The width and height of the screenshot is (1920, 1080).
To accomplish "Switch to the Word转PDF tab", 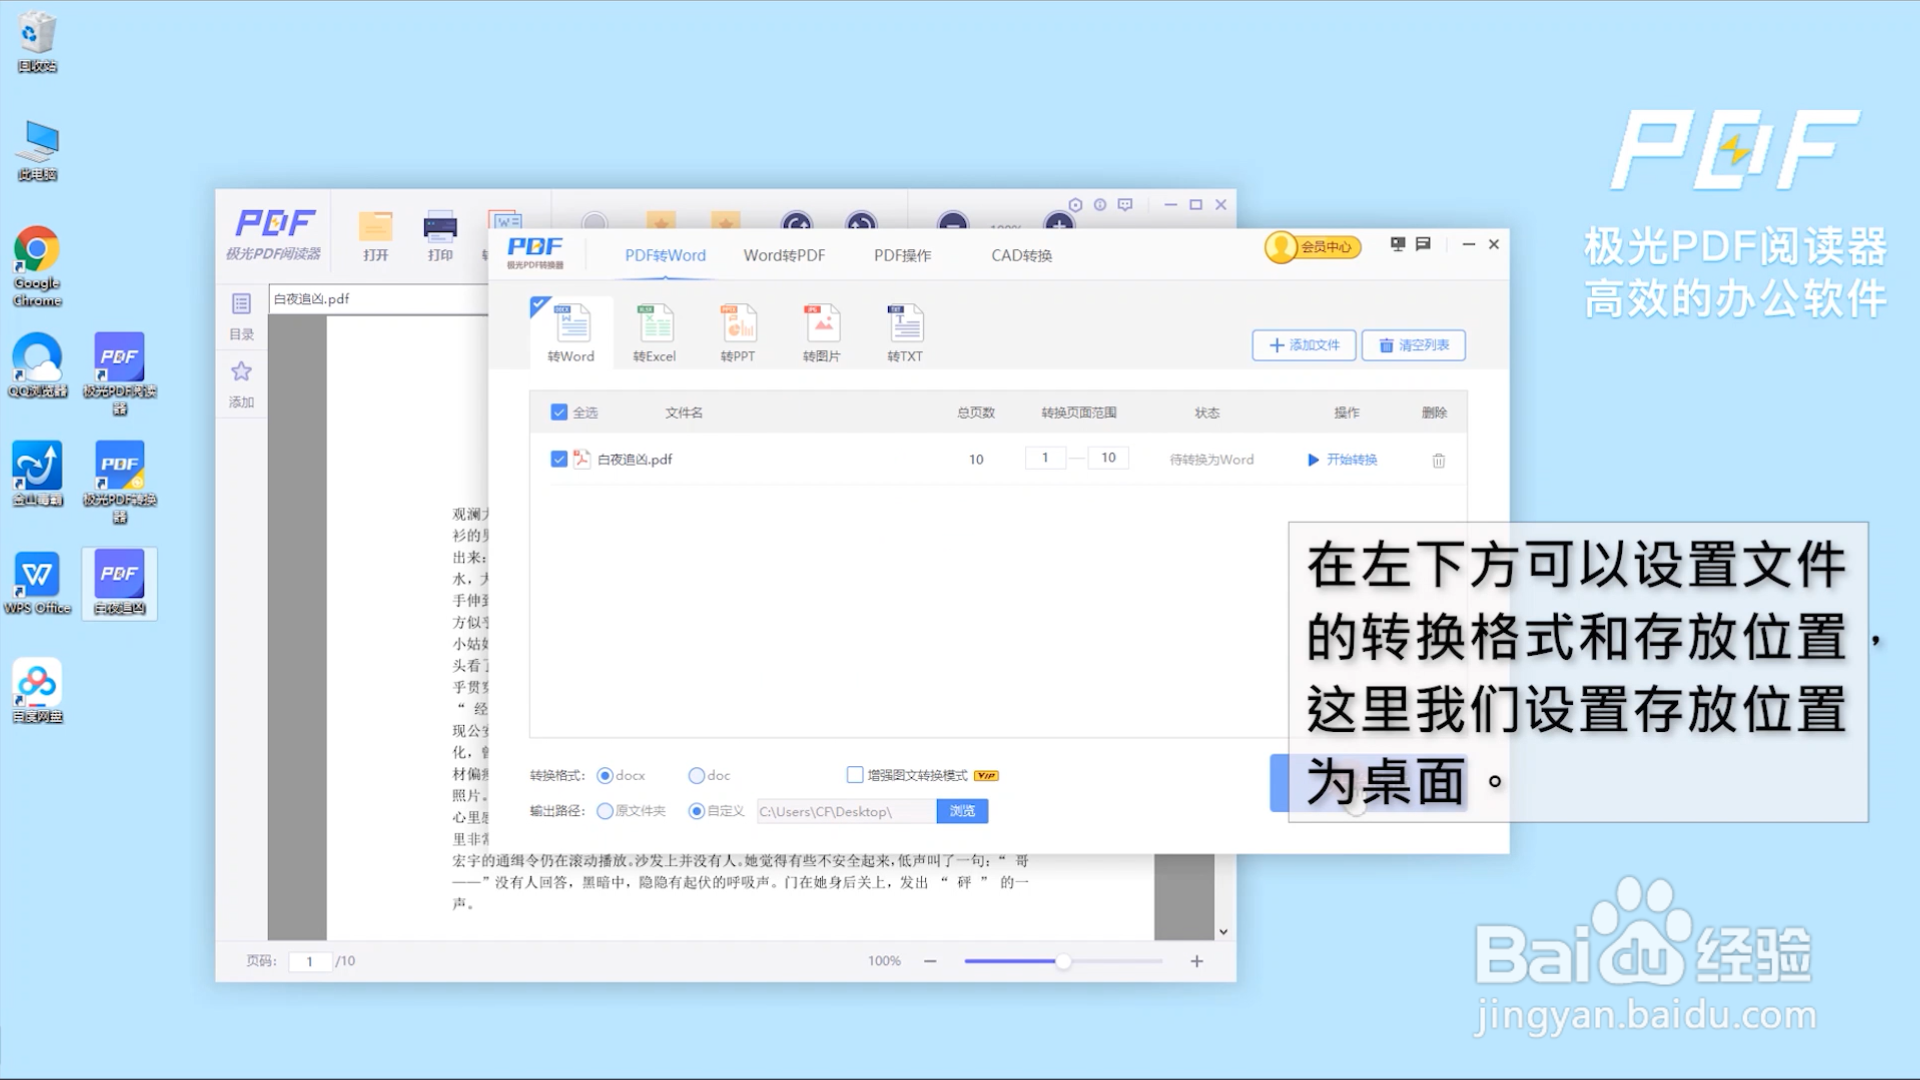I will click(783, 255).
